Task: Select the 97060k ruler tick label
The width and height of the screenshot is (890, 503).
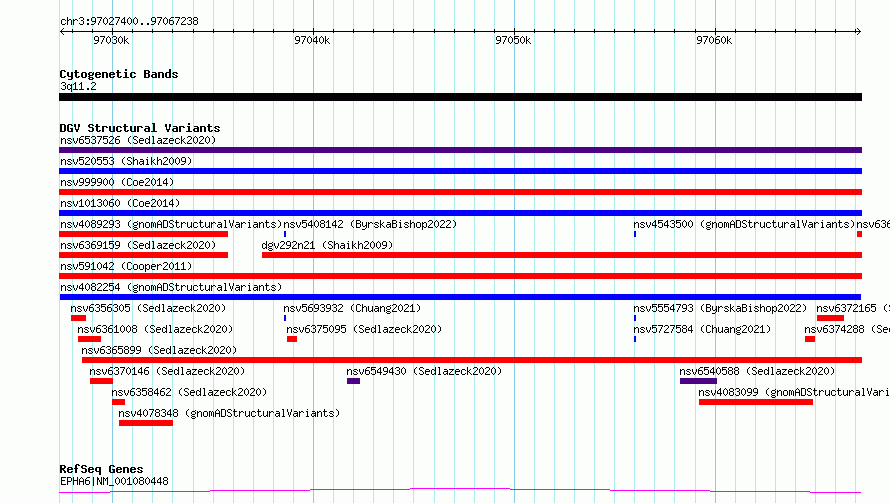Action: (714, 40)
